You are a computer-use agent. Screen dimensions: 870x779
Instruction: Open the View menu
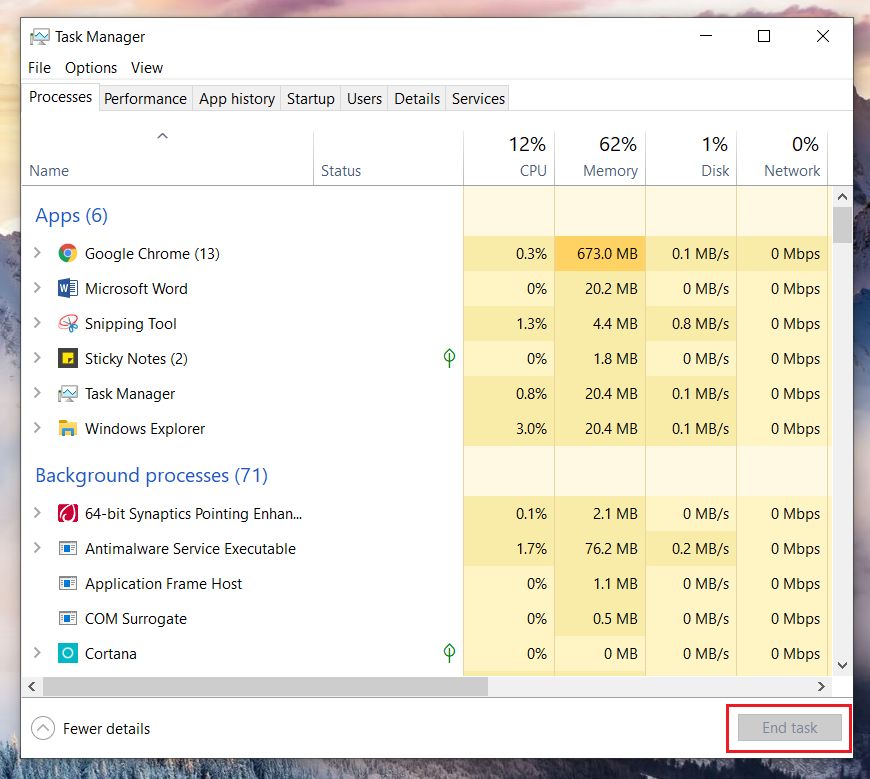(147, 68)
